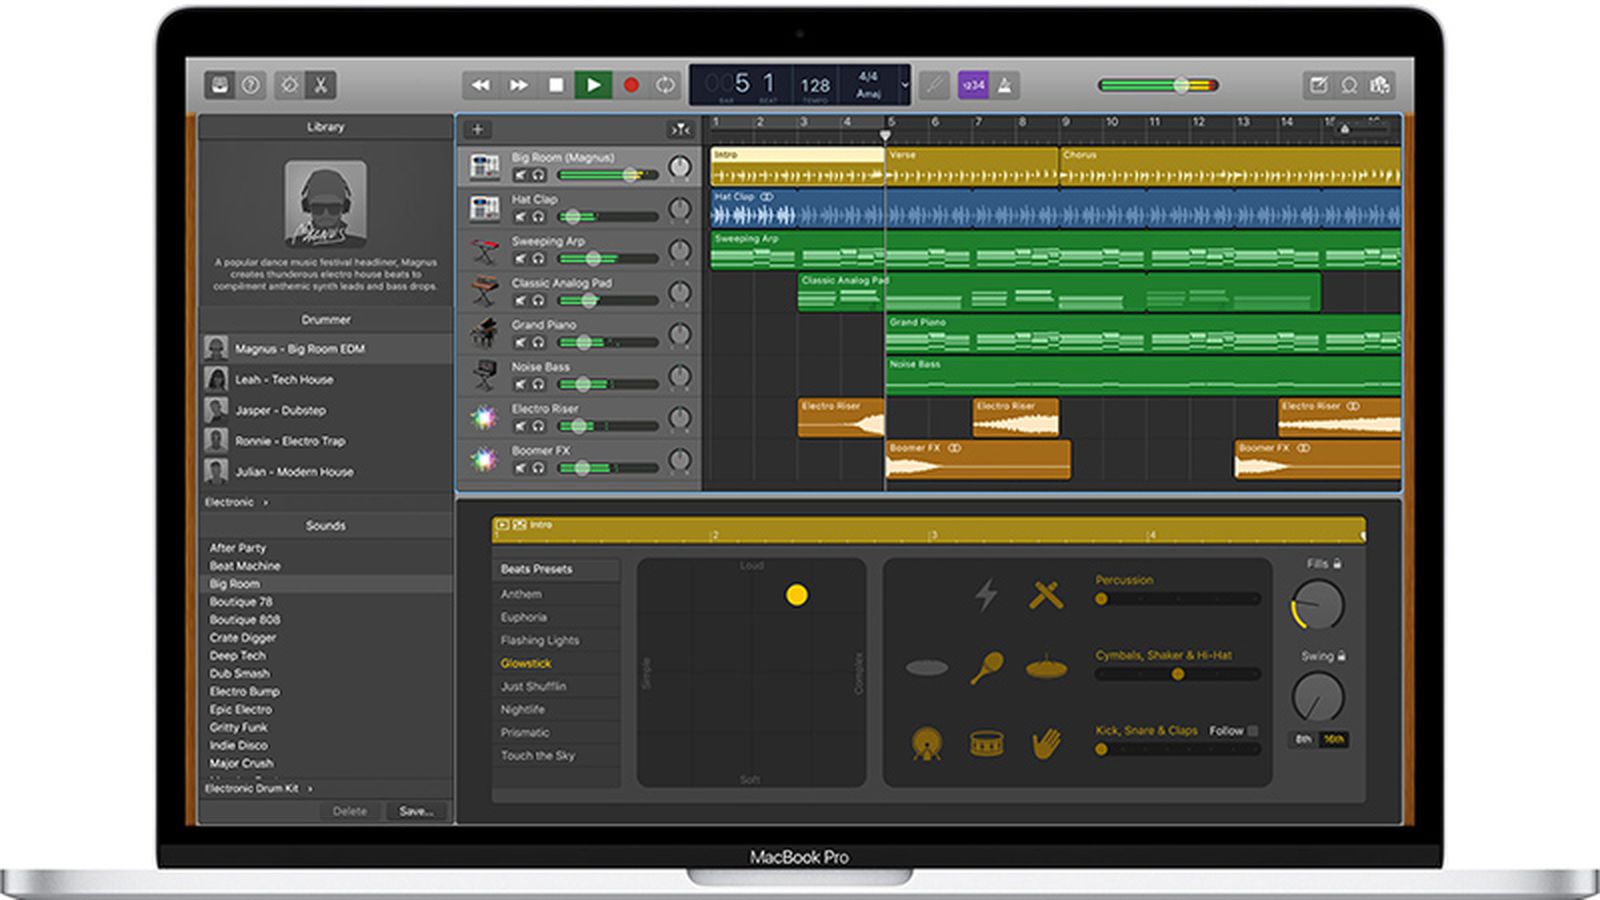The image size is (1600, 900).
Task: Toggle the Cycle loop button
Action: coord(665,85)
